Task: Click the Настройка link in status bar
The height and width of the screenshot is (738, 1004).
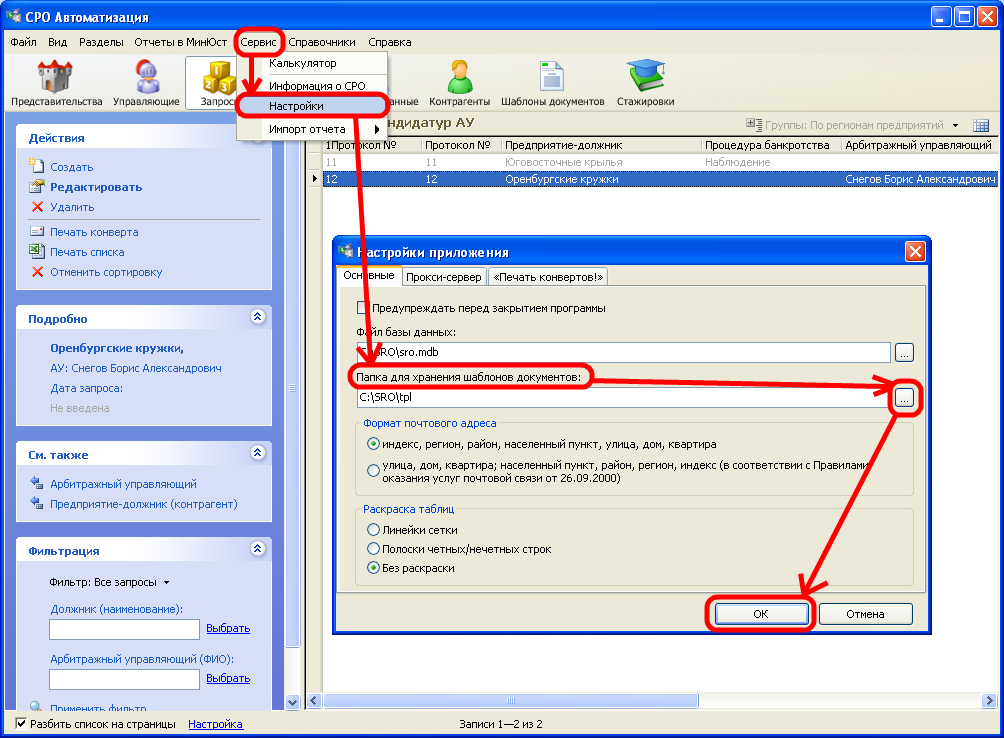Action: pos(215,724)
